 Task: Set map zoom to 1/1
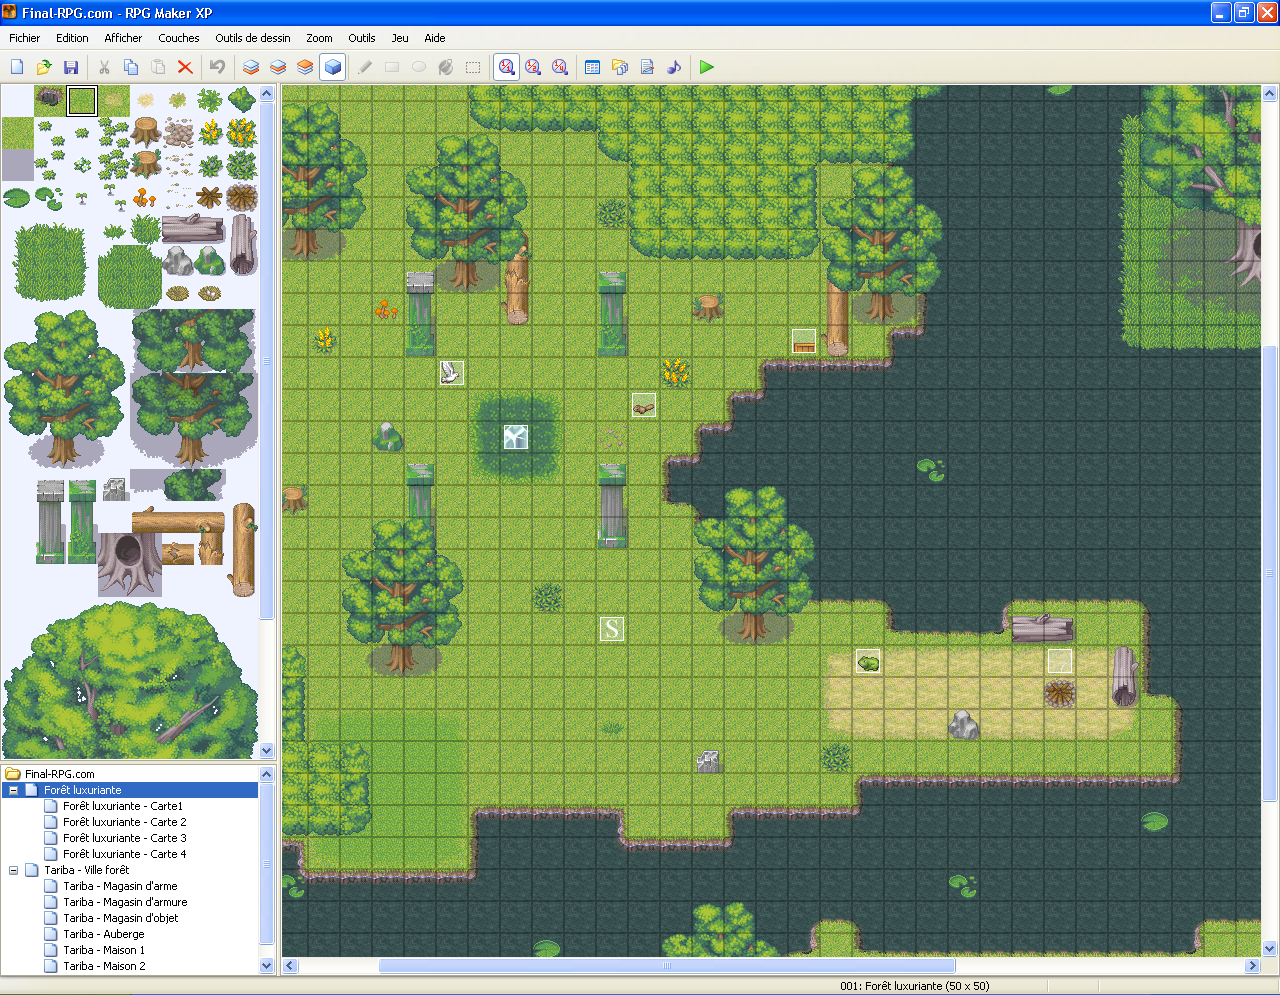(507, 67)
